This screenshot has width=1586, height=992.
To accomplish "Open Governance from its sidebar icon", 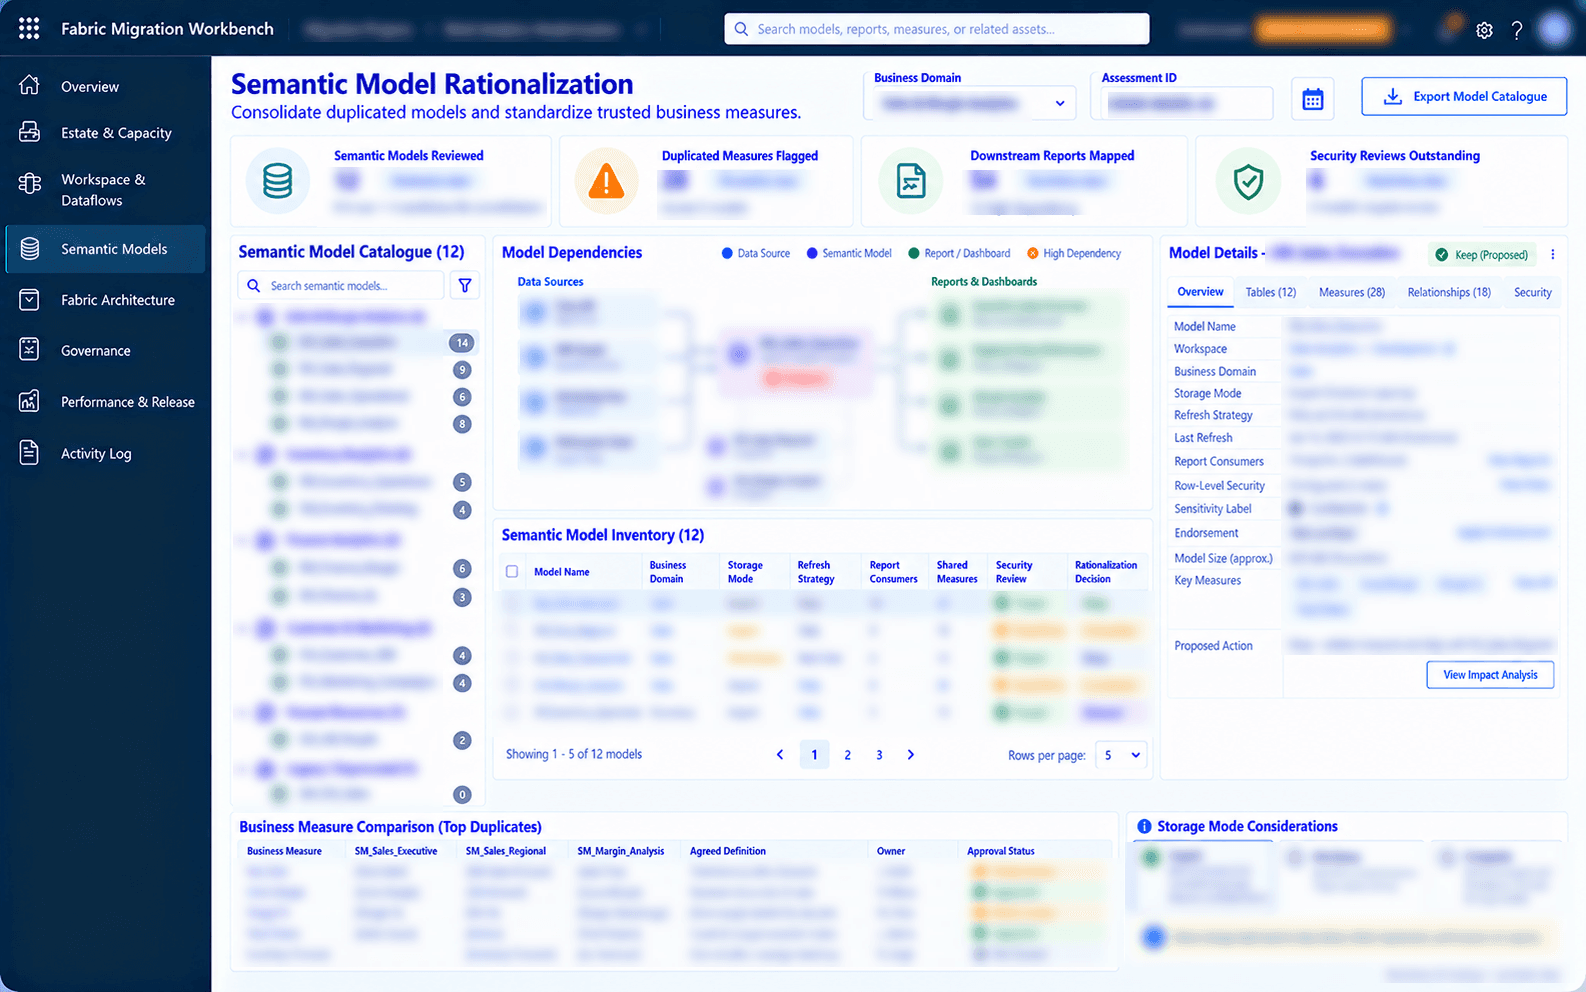I will point(30,350).
